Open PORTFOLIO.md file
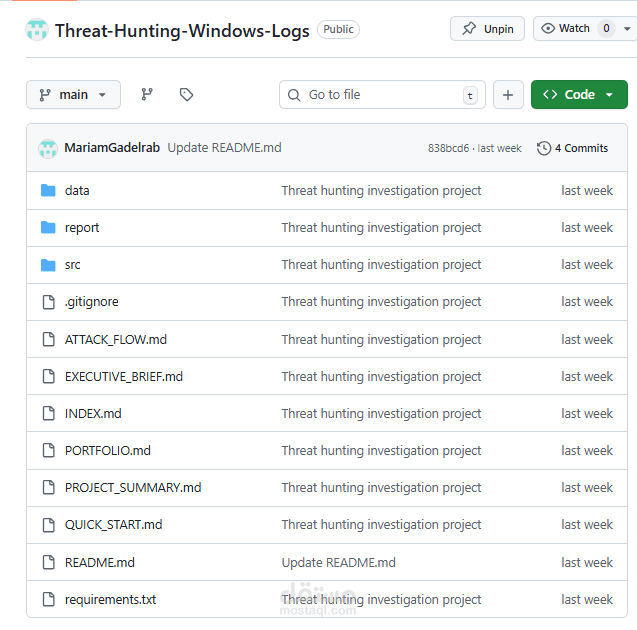This screenshot has height=630, width=637. coord(108,450)
